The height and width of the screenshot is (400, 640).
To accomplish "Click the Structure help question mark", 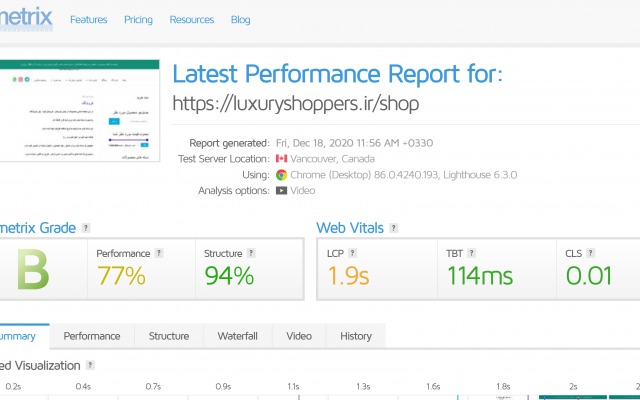I will pyautogui.click(x=251, y=253).
